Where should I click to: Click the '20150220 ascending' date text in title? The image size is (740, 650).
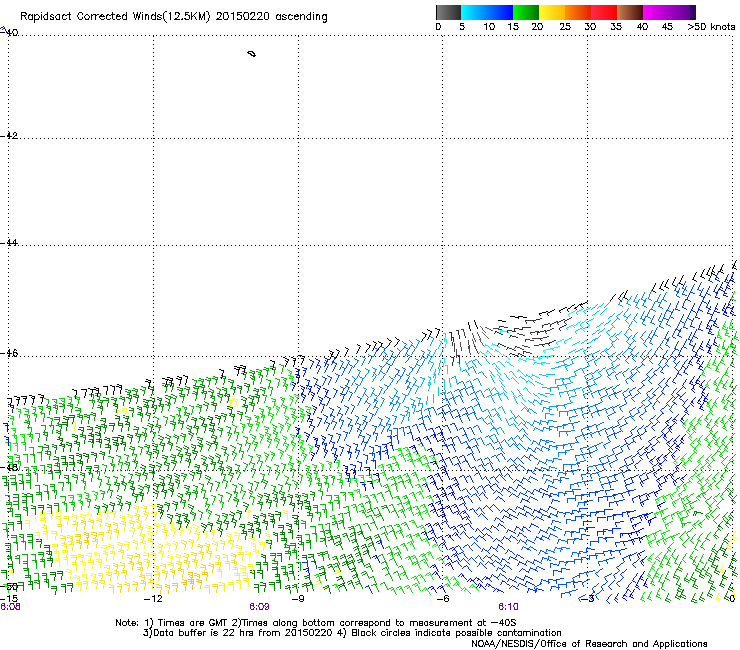click(271, 17)
